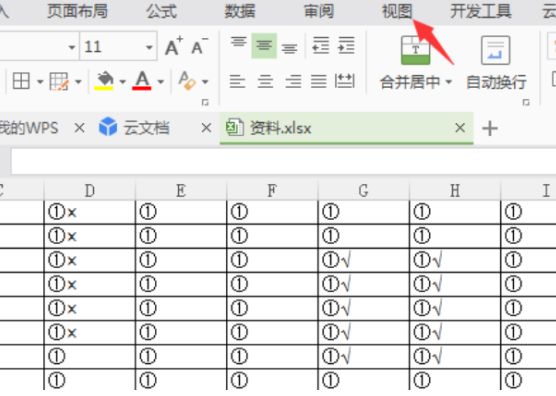This screenshot has height=396, width=556.
Task: Switch to 云文档 tab
Action: click(146, 128)
